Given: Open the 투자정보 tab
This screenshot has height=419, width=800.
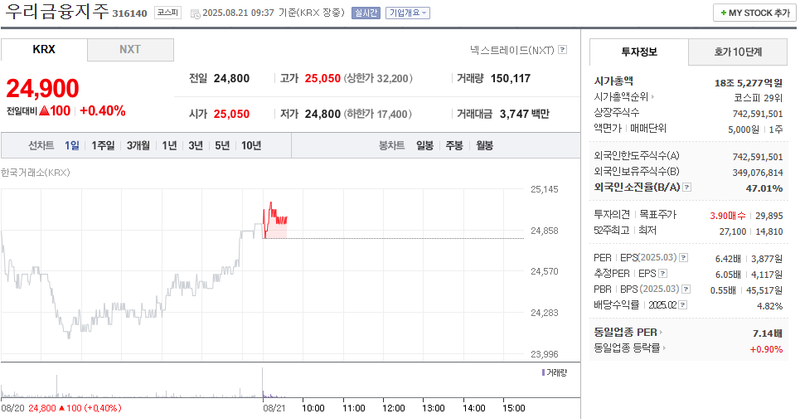Looking at the screenshot, I should (x=639, y=52).
